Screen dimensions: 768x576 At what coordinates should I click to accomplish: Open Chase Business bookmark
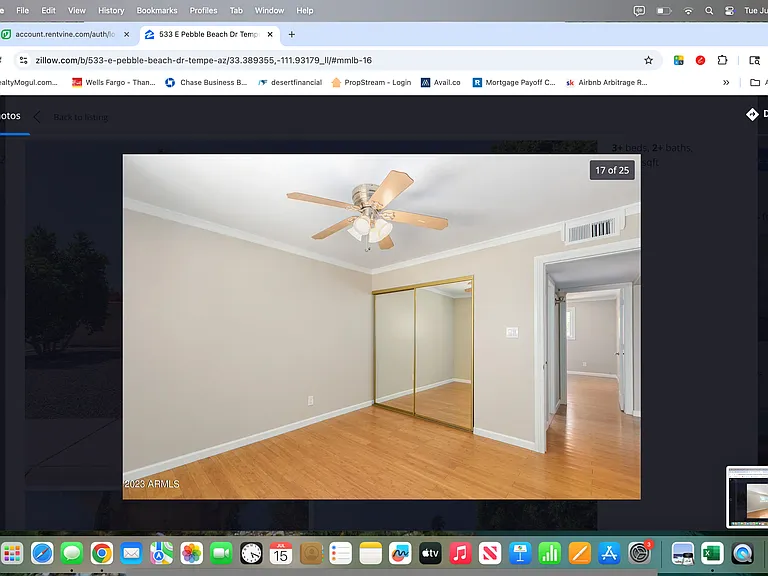point(206,82)
